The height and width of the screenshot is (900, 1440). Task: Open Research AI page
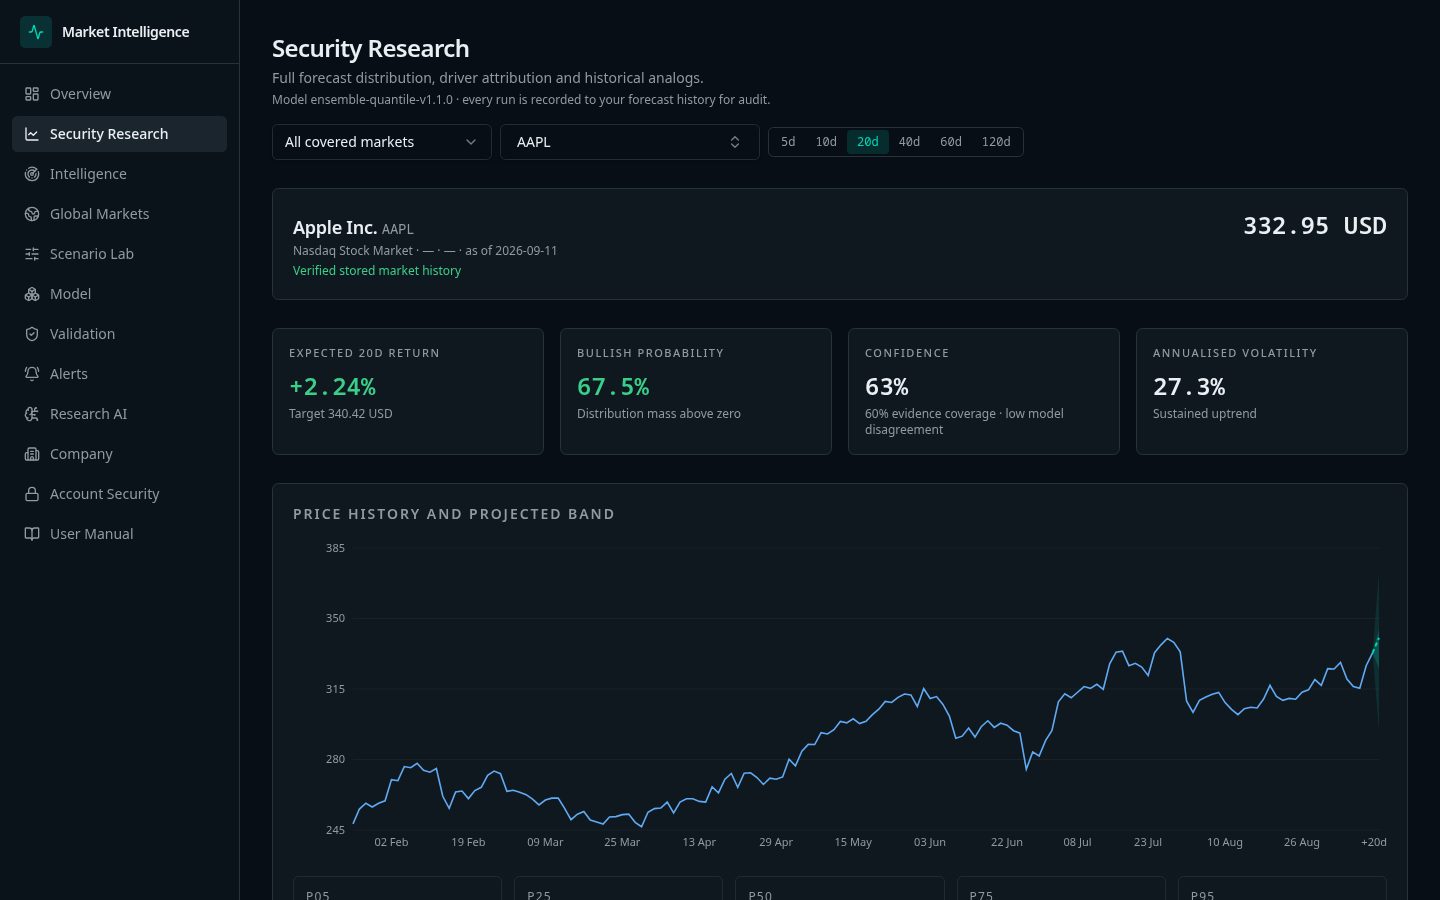[119, 414]
